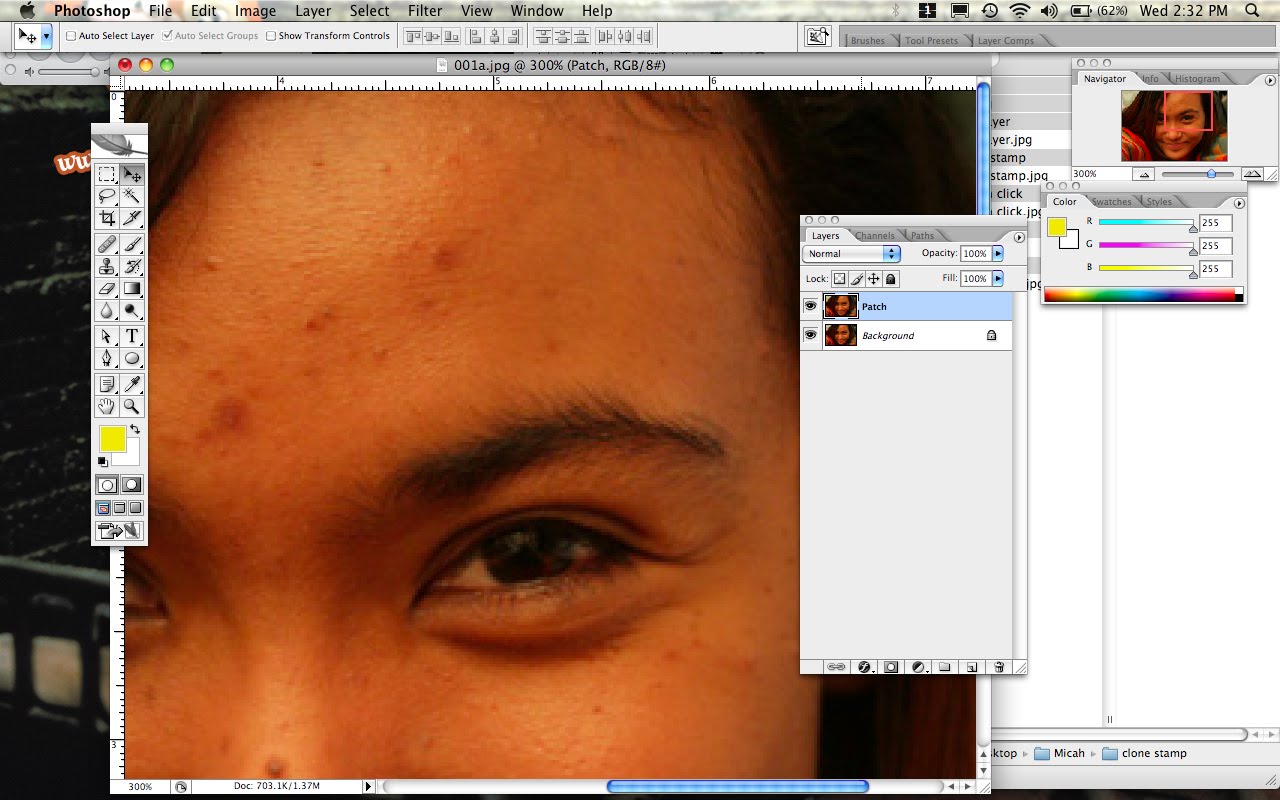Switch to the Paths tab
1280x800 pixels.
(922, 236)
